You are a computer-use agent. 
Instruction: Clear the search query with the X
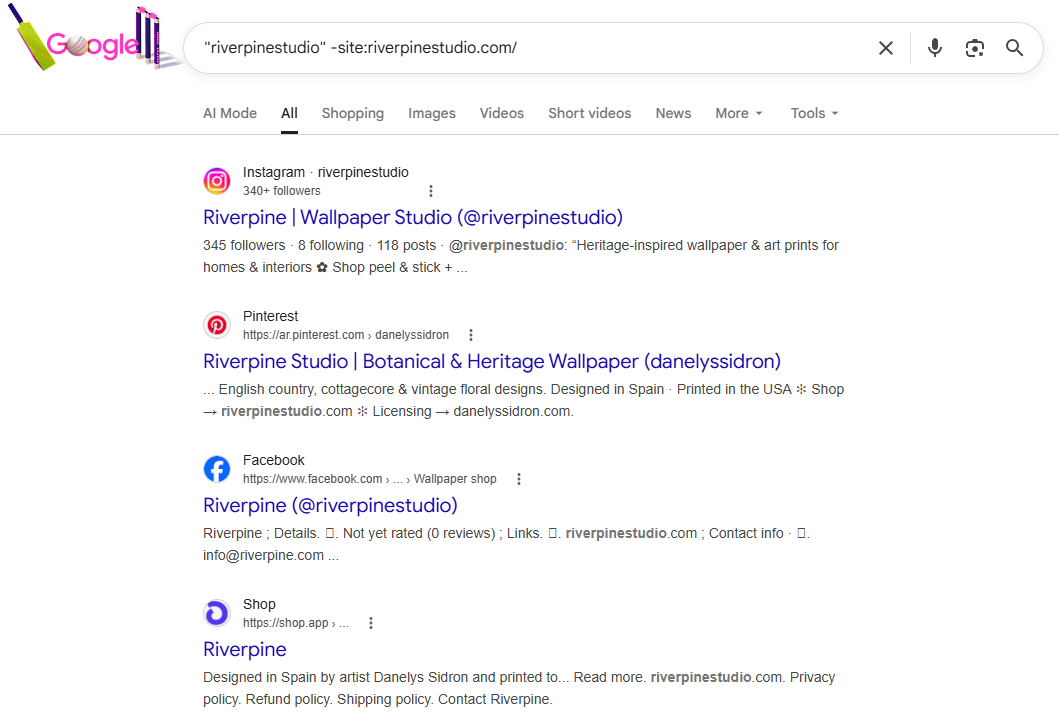(x=885, y=48)
